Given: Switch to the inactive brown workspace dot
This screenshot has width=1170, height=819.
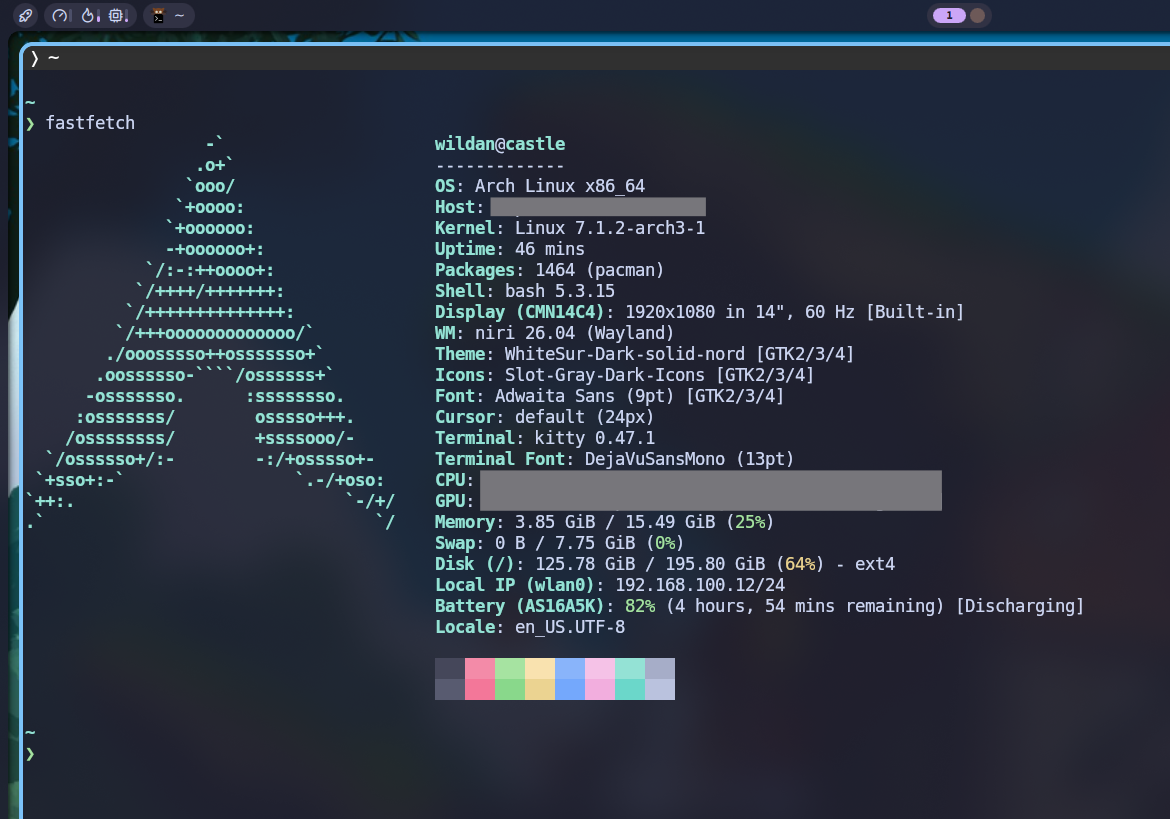Looking at the screenshot, I should click(977, 16).
